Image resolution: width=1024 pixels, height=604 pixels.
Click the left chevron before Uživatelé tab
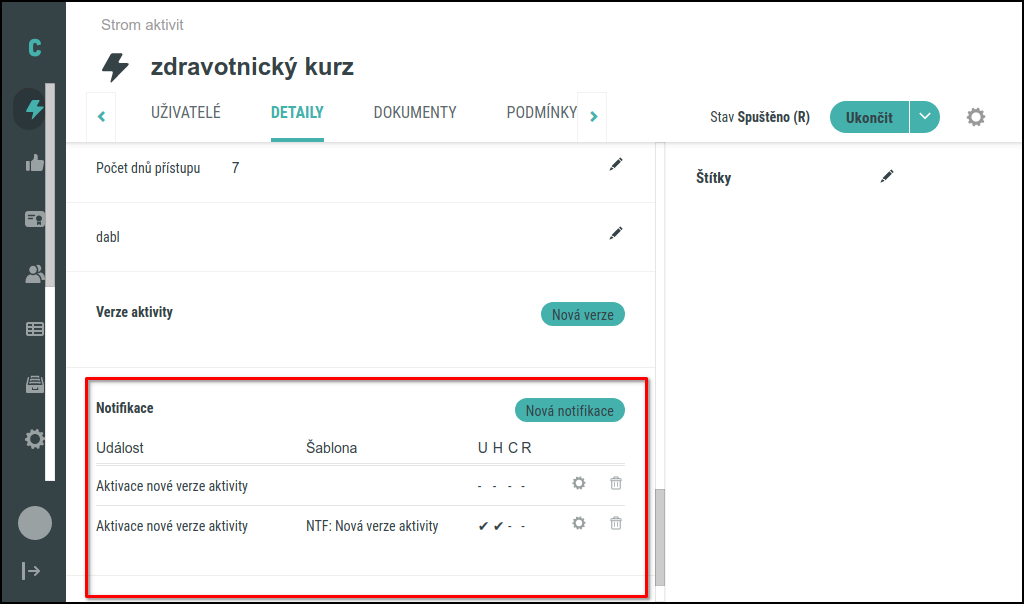pos(101,116)
